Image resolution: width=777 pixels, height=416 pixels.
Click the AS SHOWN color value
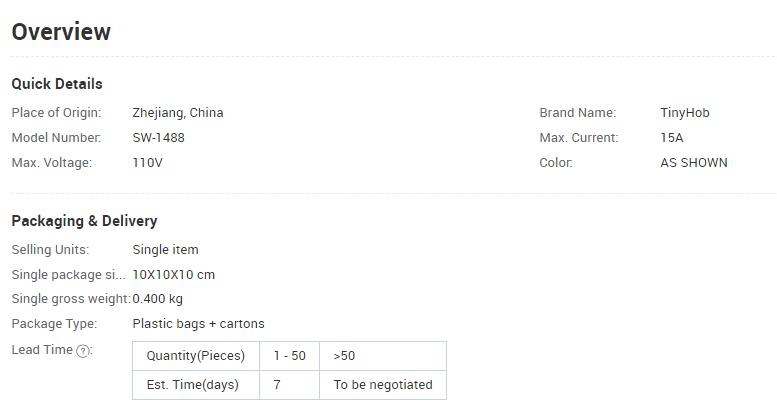[694, 163]
